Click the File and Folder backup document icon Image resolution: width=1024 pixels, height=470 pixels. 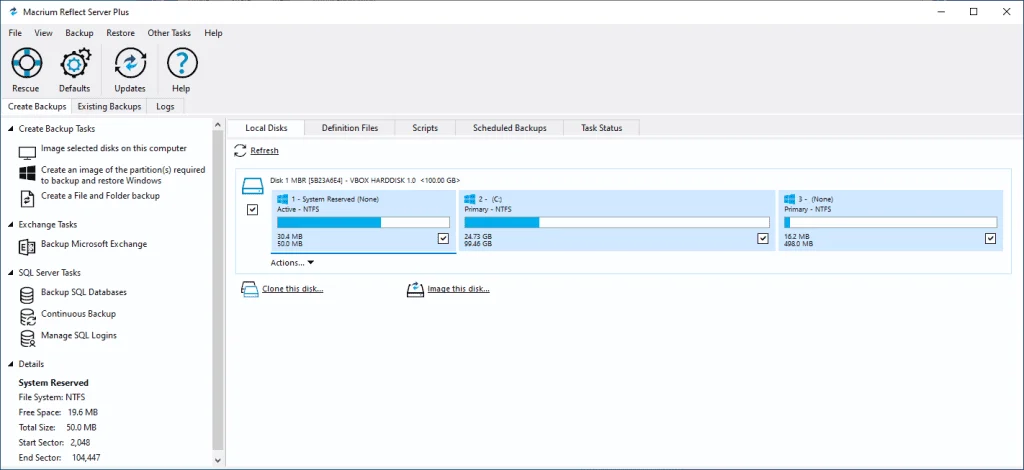(27, 199)
